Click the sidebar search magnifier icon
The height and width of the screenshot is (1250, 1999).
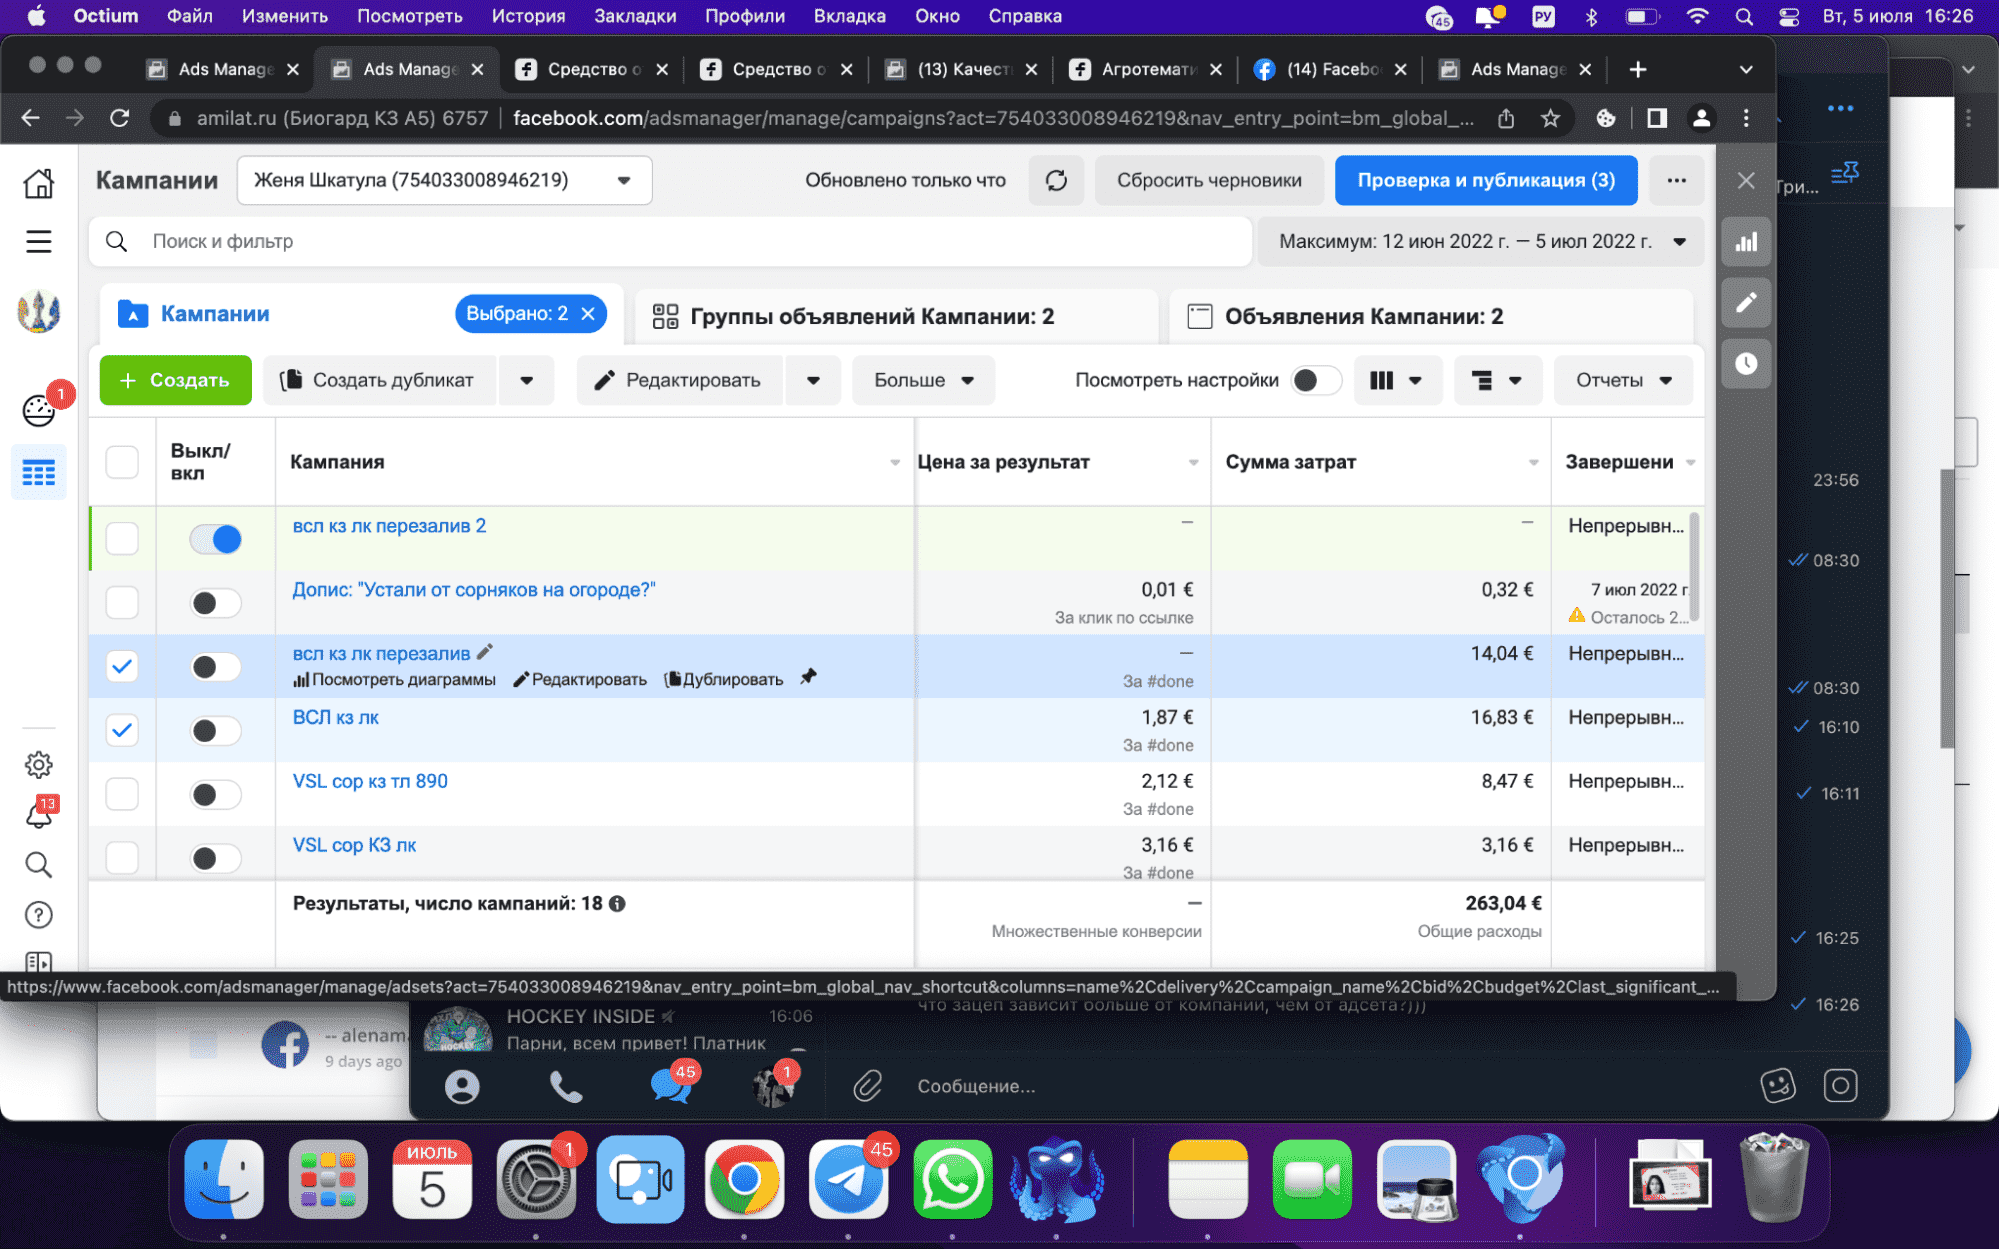tap(39, 865)
